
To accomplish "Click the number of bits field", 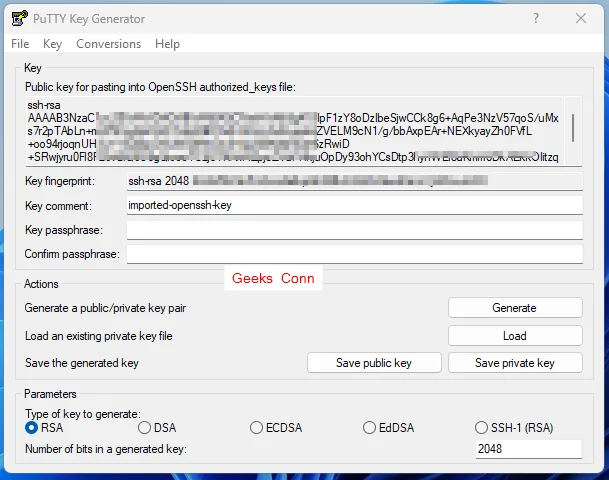I will (529, 449).
